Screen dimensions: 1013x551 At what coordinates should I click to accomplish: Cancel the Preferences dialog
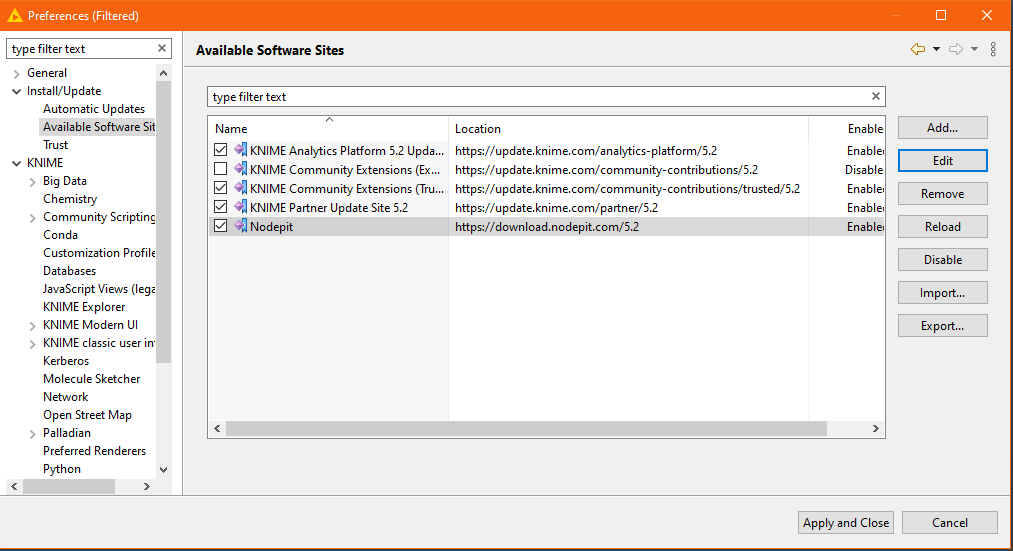click(950, 523)
